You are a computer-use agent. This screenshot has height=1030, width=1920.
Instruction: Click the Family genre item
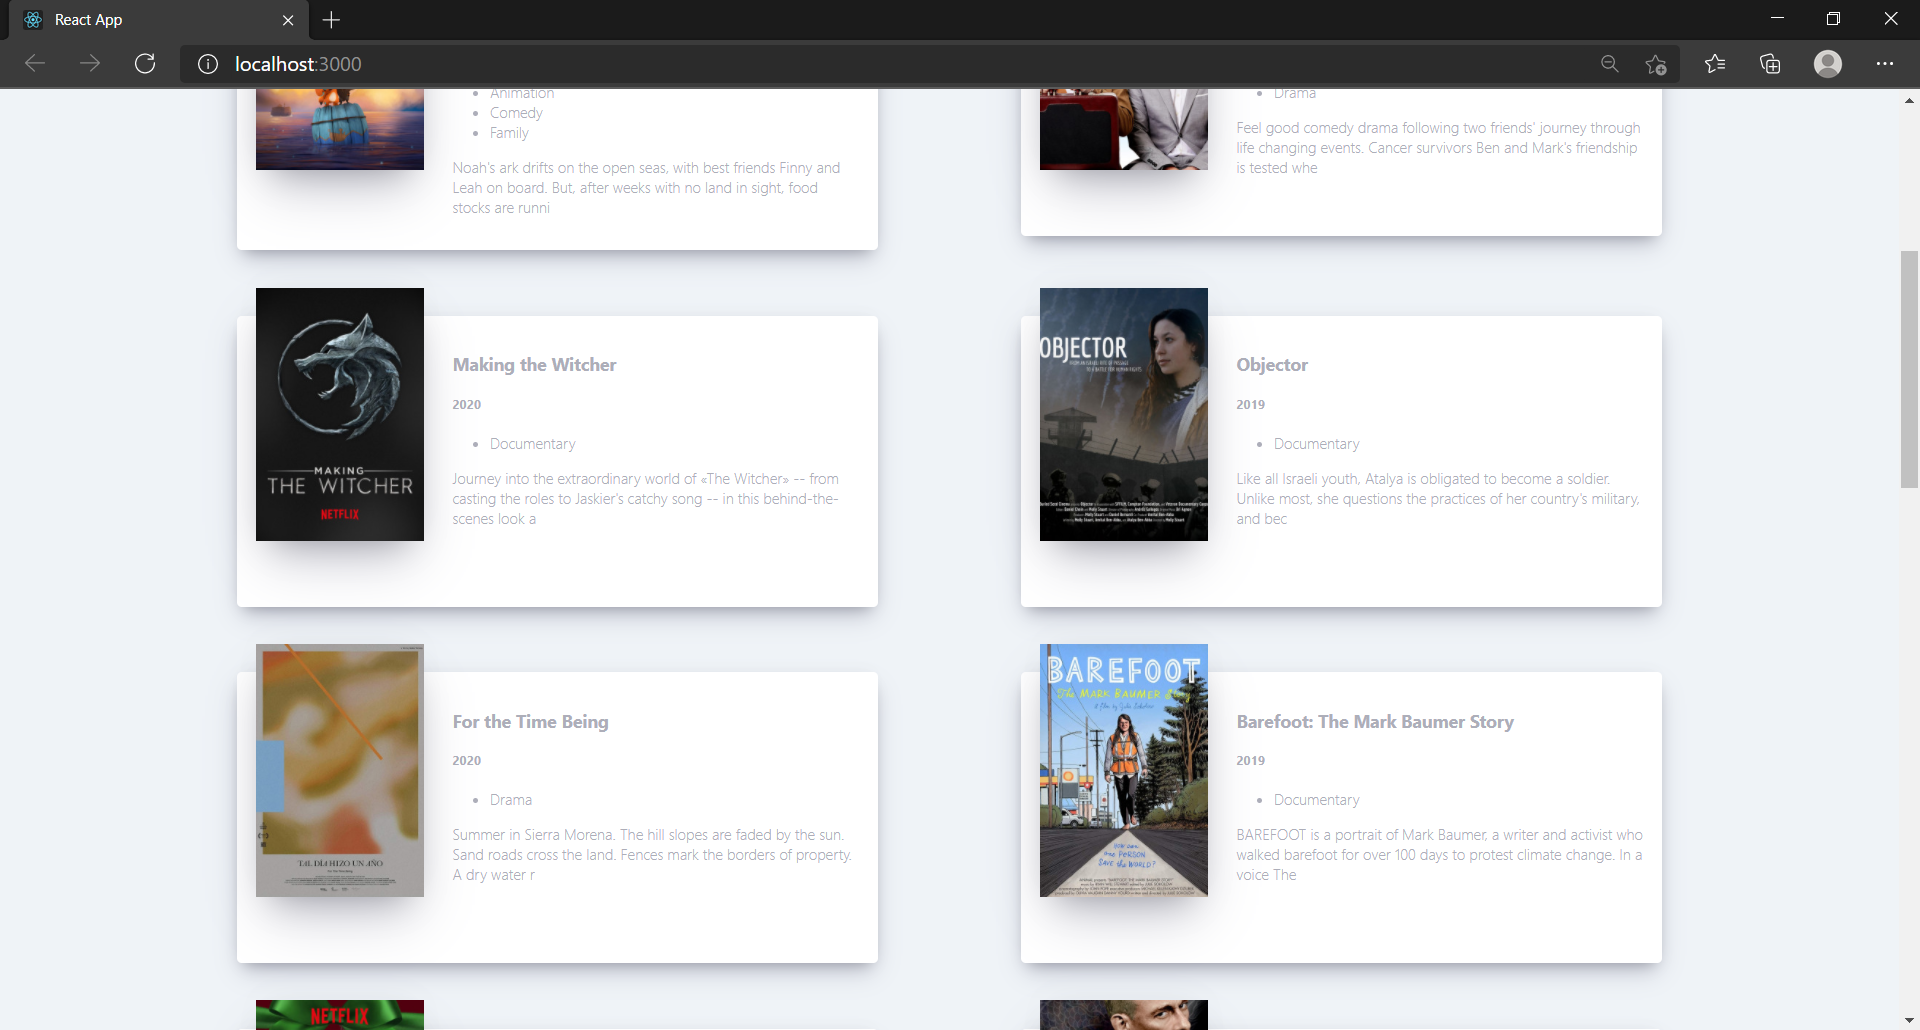[x=509, y=133]
